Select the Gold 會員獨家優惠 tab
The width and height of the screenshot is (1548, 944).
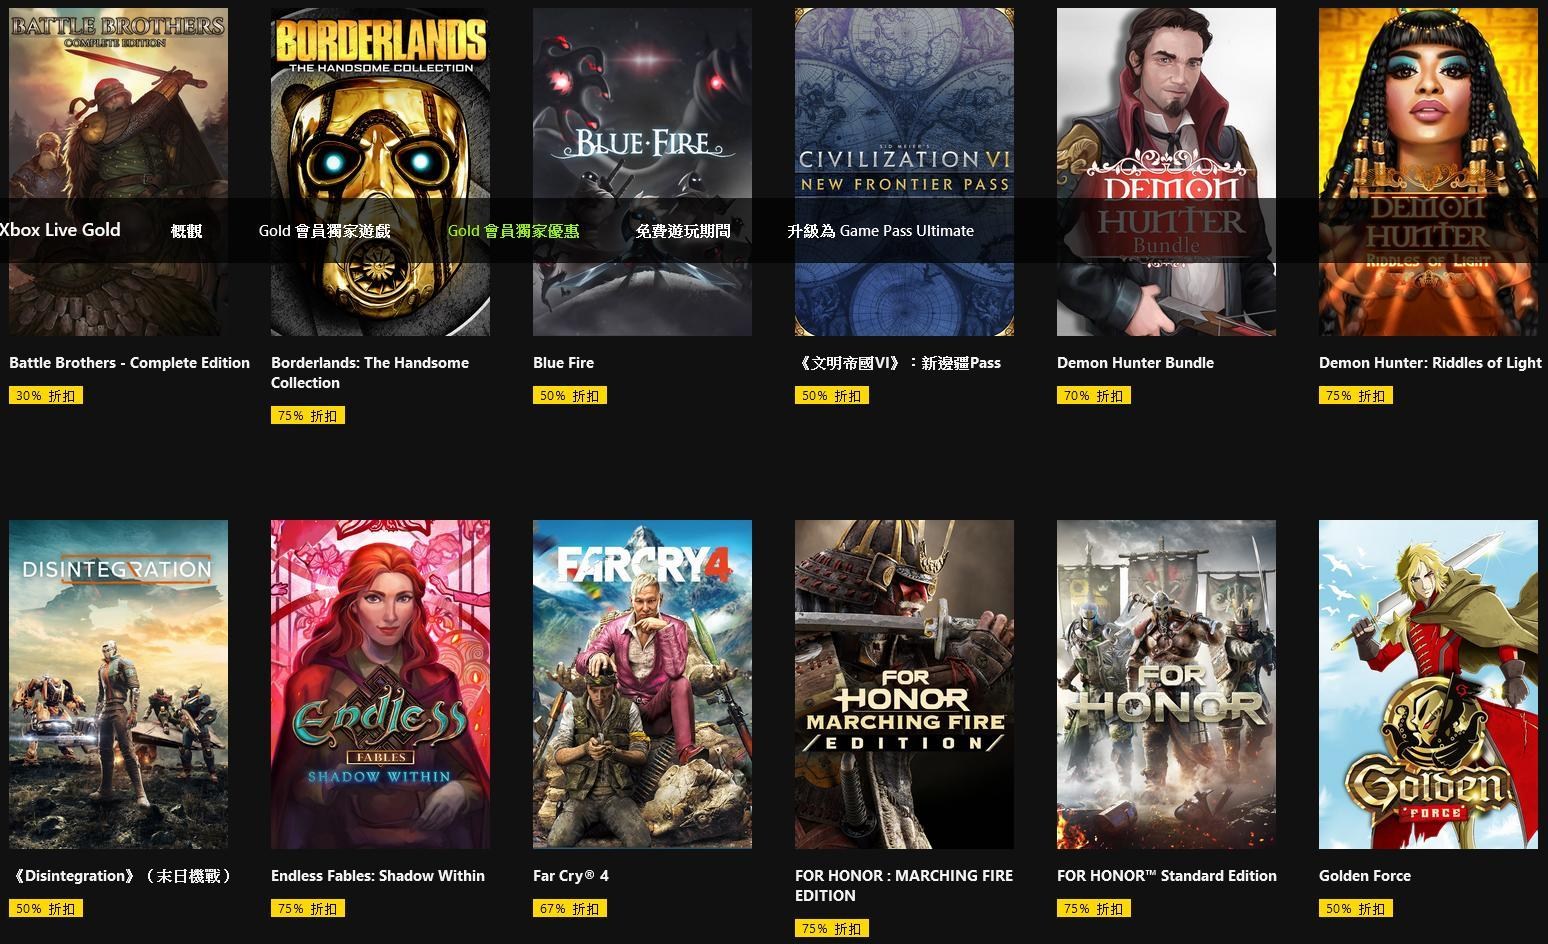coord(513,231)
